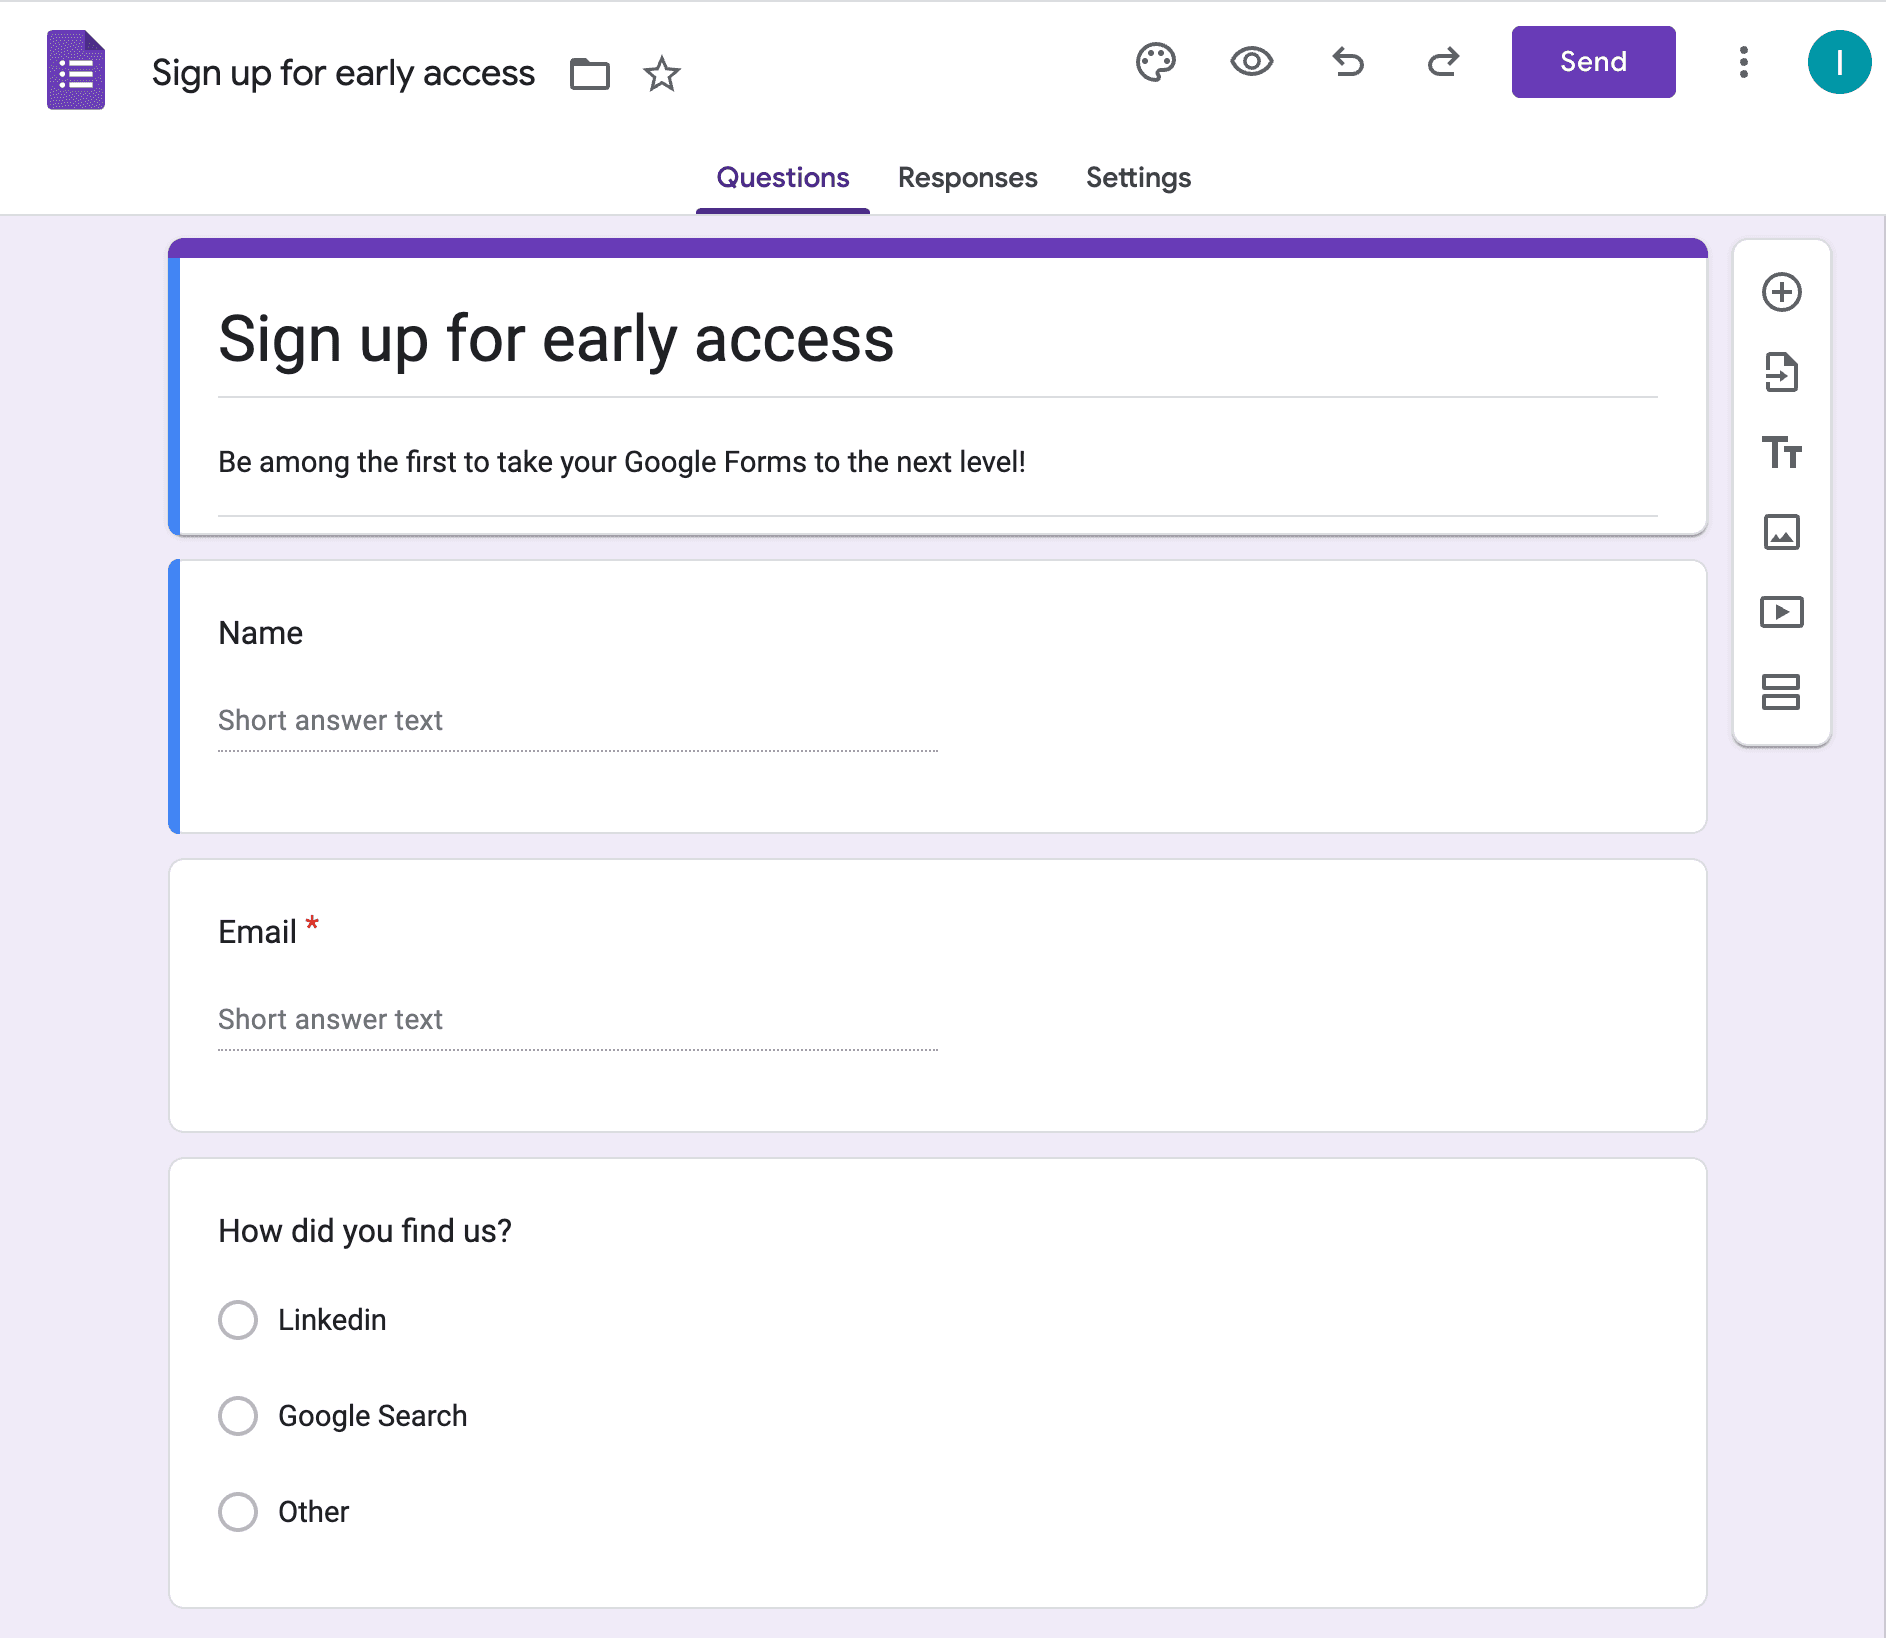Click the Add video icon
Screen dimensions: 1886x1638
[x=1781, y=612]
